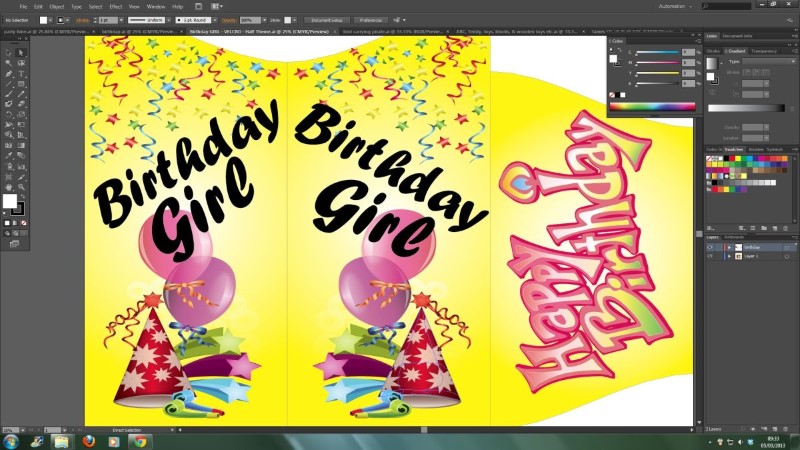Hide the top layer via eye icon
The image size is (800, 450).
[710, 247]
